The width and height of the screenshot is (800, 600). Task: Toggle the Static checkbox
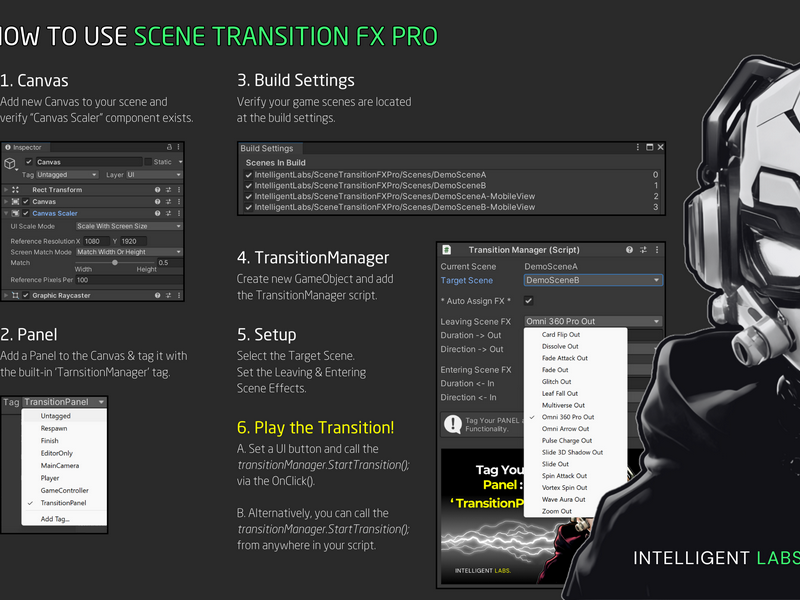point(148,162)
